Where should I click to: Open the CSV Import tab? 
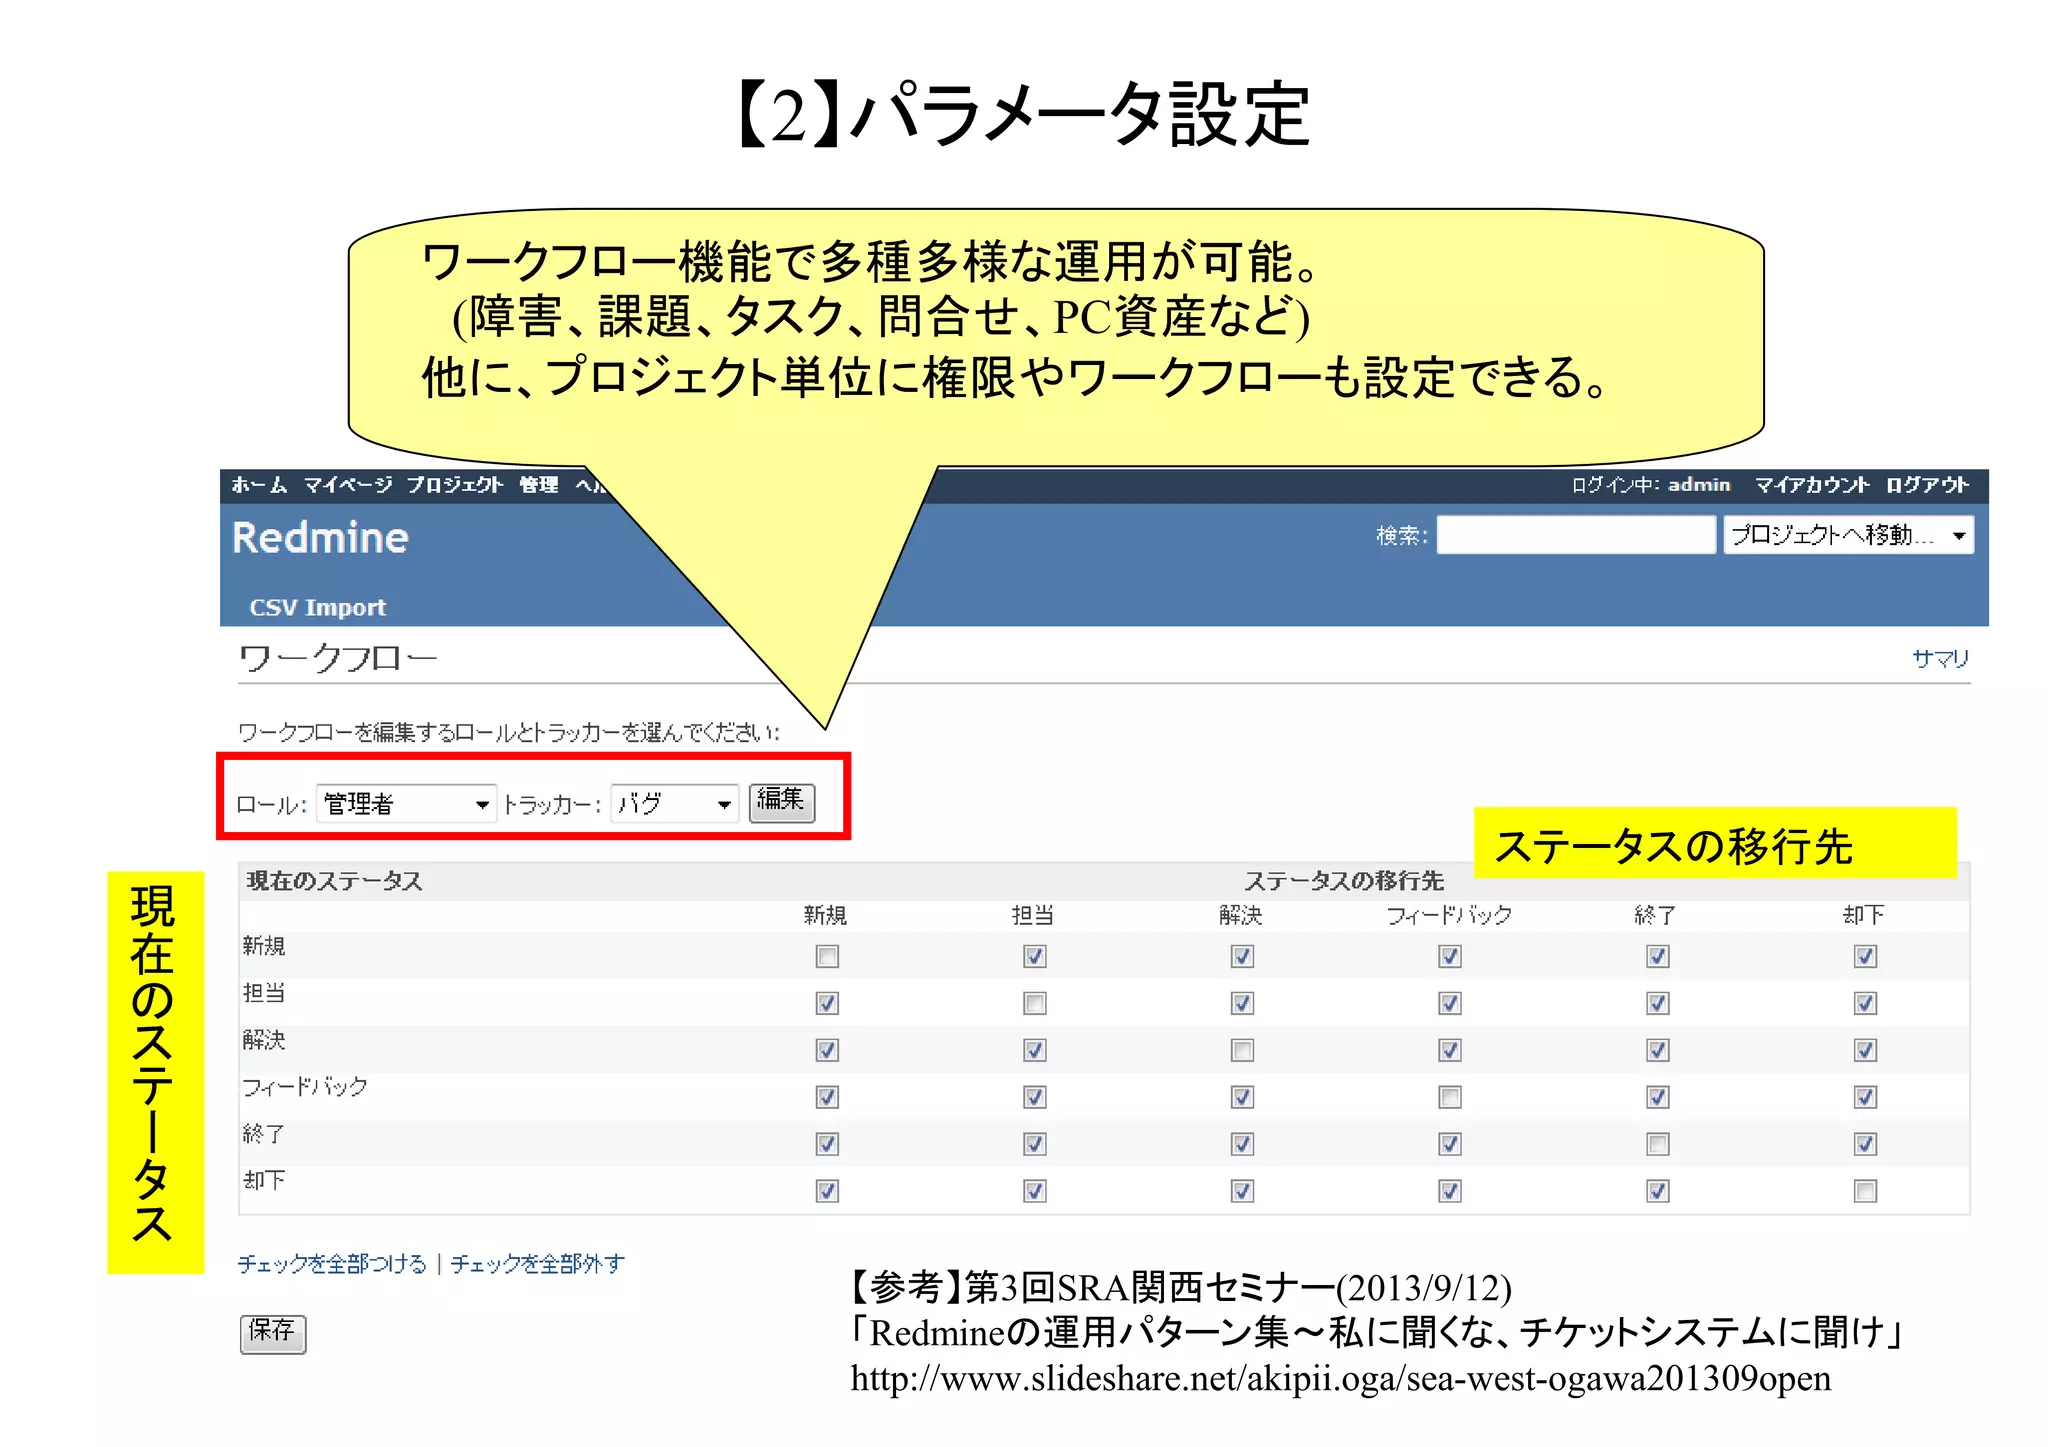tap(317, 607)
